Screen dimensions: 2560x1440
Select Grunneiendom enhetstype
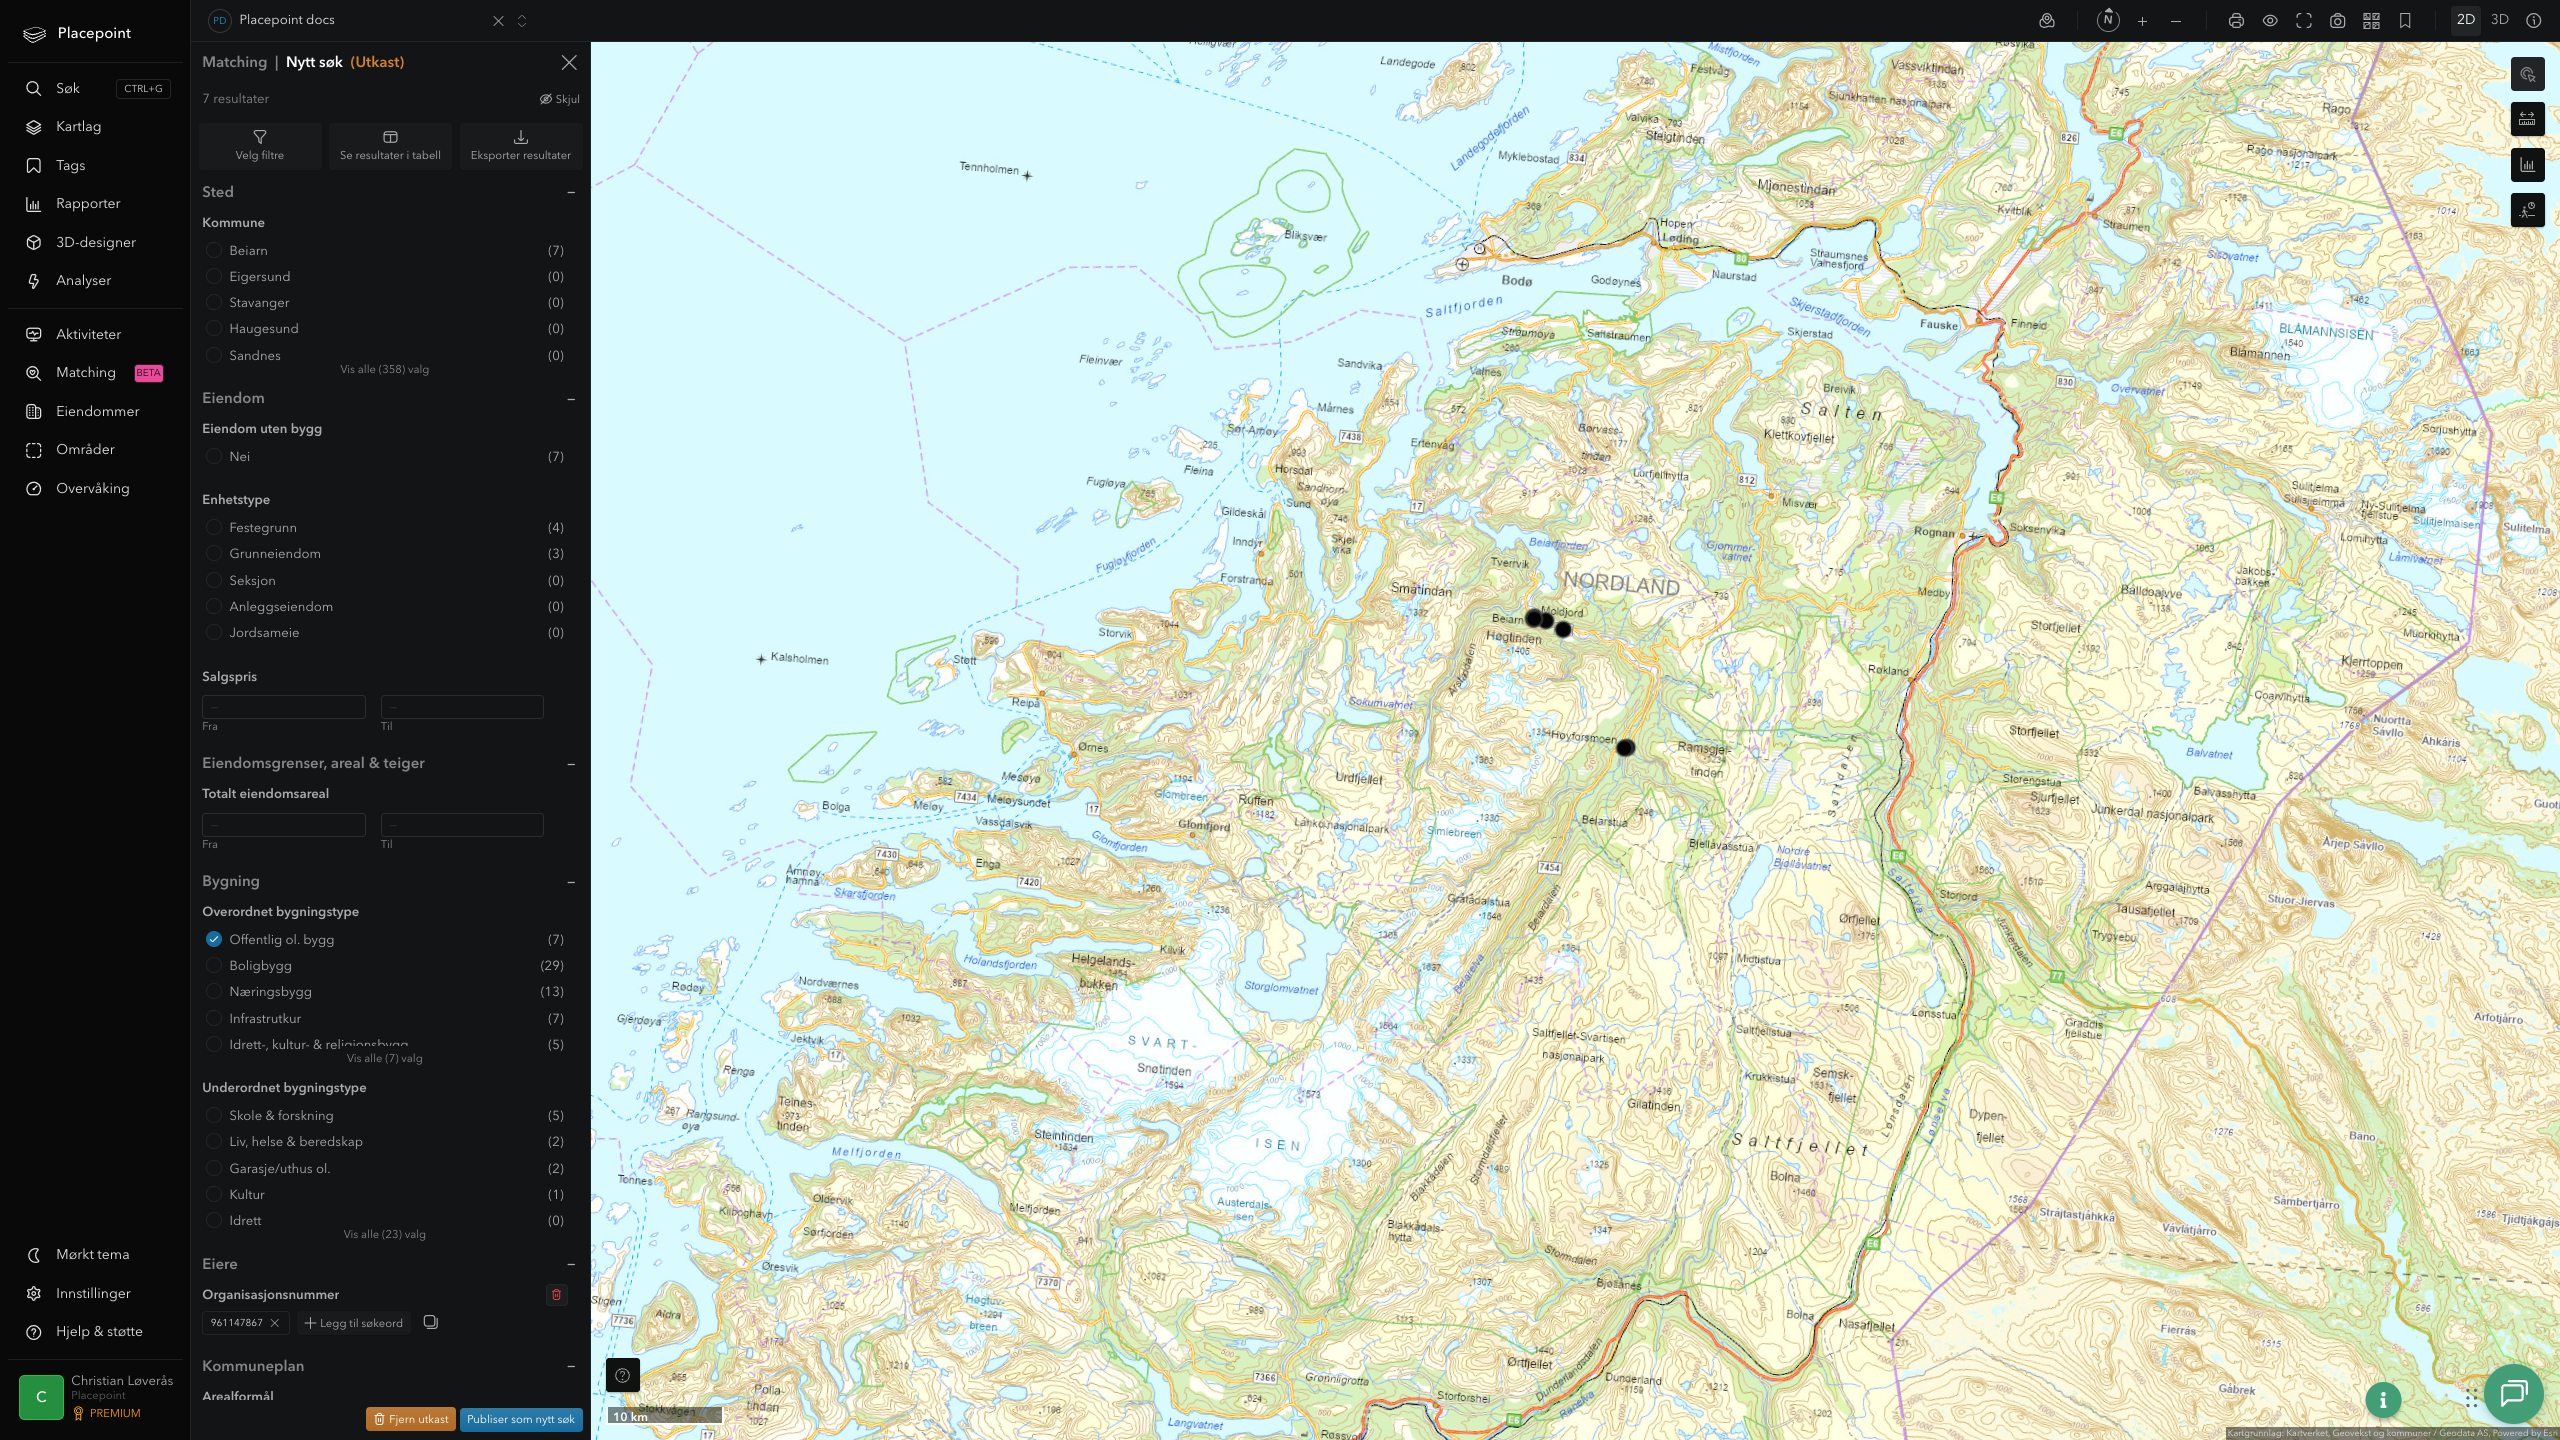(213, 553)
